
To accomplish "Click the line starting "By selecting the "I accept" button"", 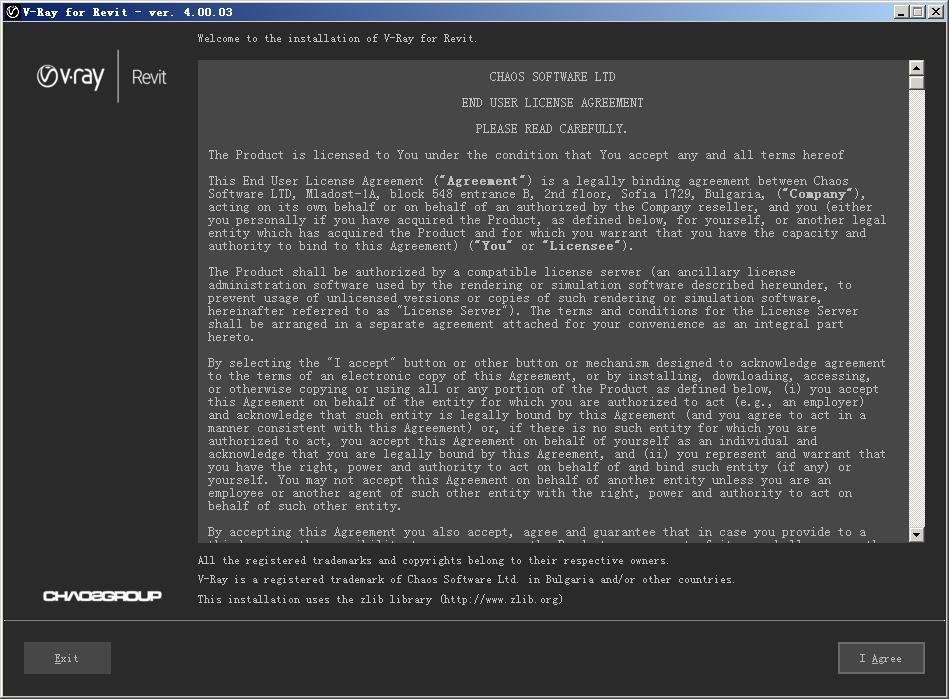I will 547,363.
